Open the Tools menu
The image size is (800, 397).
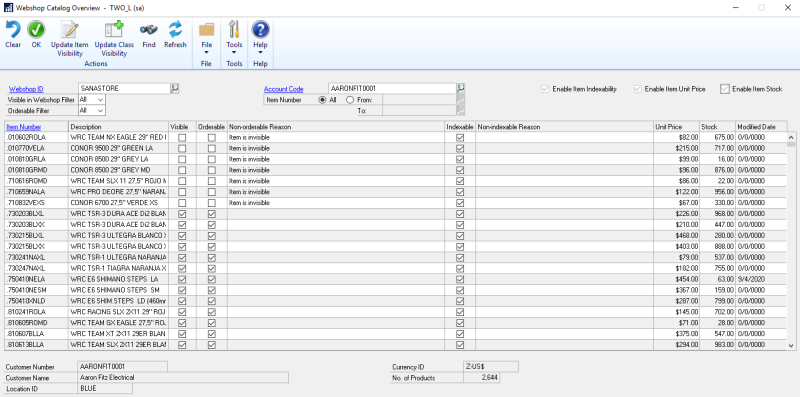point(234,38)
